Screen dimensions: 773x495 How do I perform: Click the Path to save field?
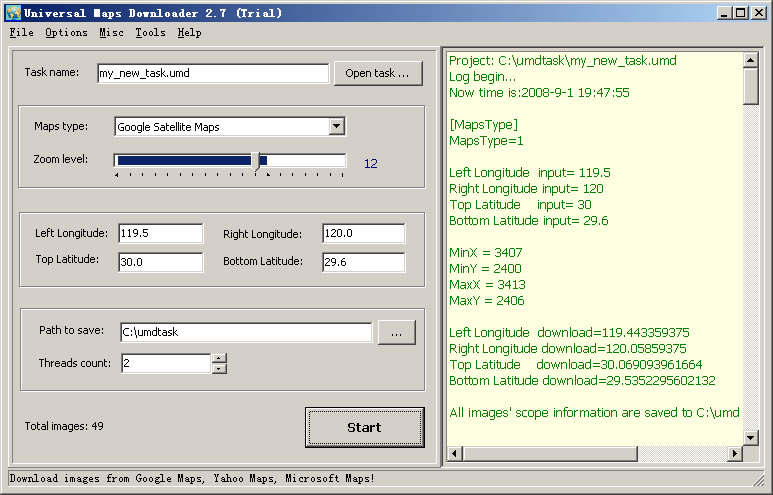[246, 332]
